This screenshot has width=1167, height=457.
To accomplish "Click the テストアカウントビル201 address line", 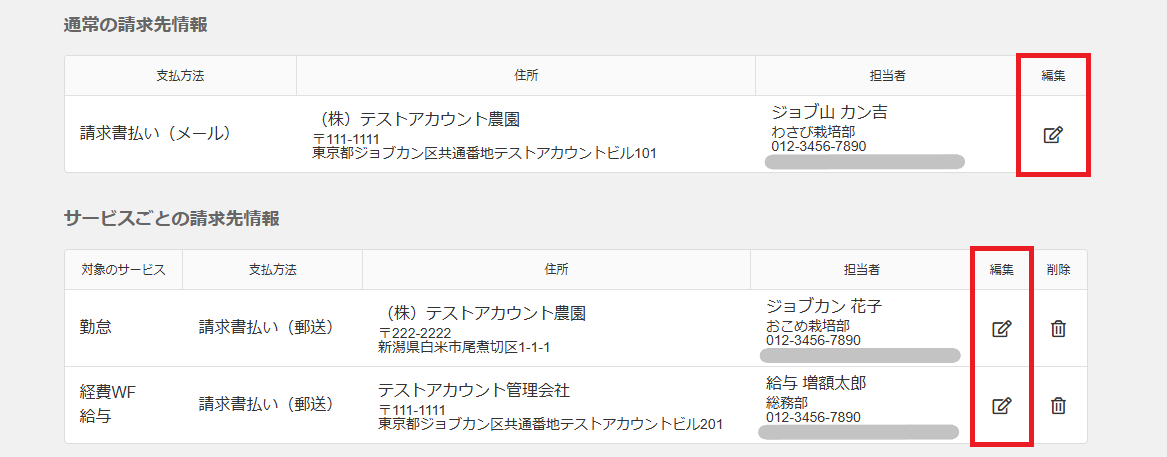I will click(550, 424).
